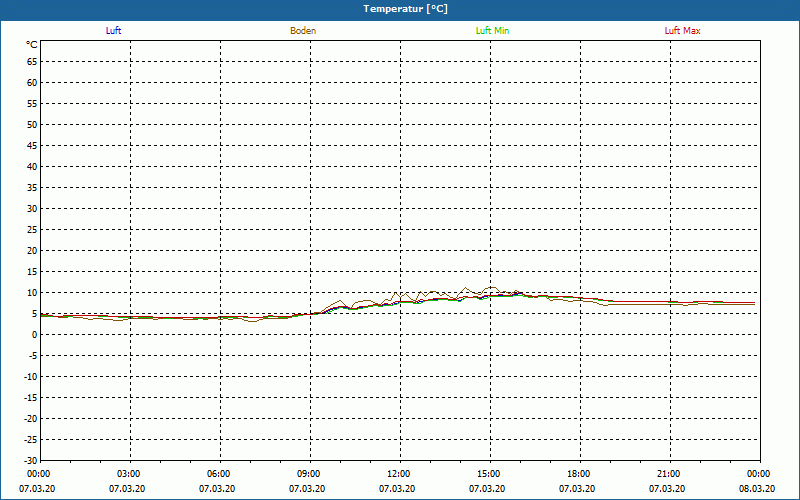Click the °C unit label on axis
800x500 pixels.
(32, 45)
